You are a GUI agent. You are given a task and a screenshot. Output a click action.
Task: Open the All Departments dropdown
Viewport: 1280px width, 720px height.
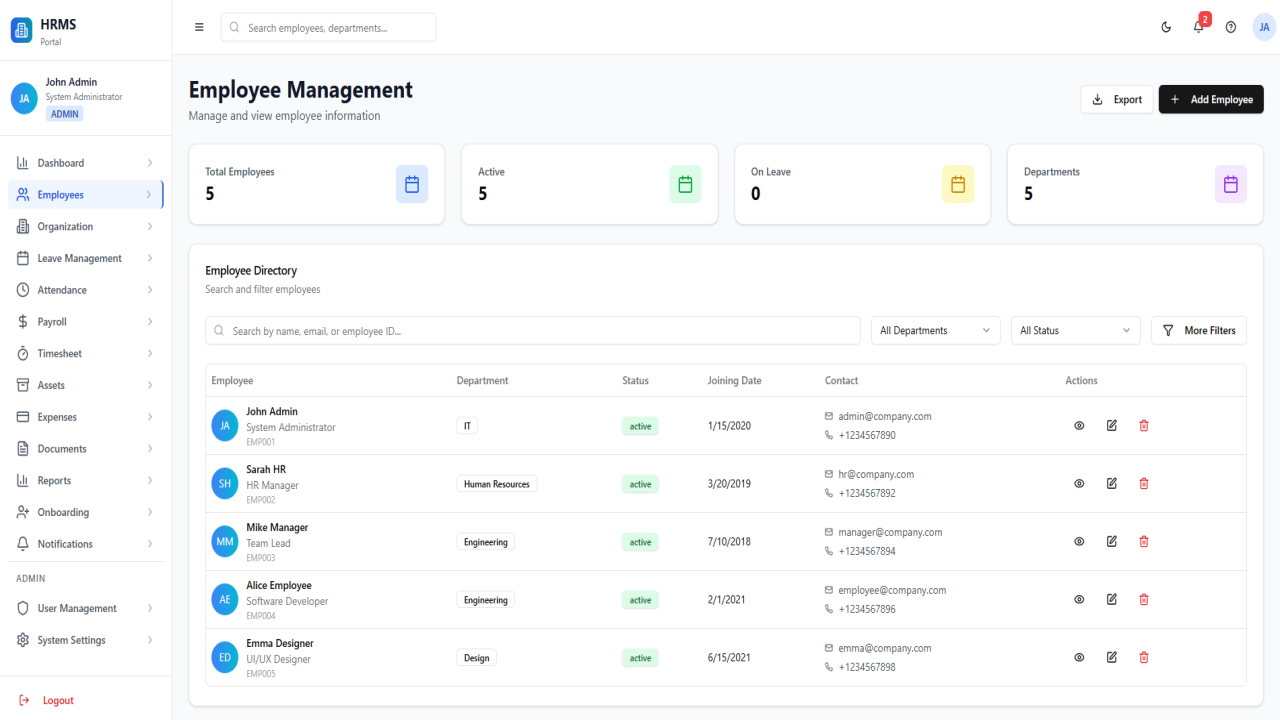click(x=936, y=330)
